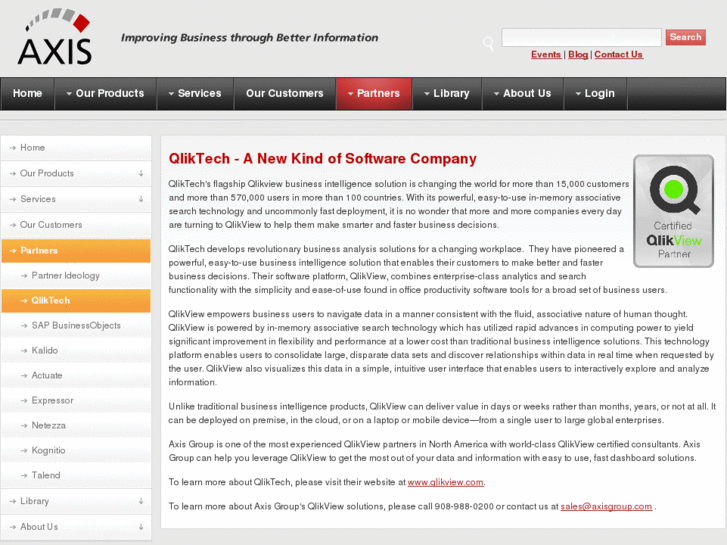Open the red Partners navigation menu
Image resolution: width=727 pixels, height=545 pixels.
point(374,94)
